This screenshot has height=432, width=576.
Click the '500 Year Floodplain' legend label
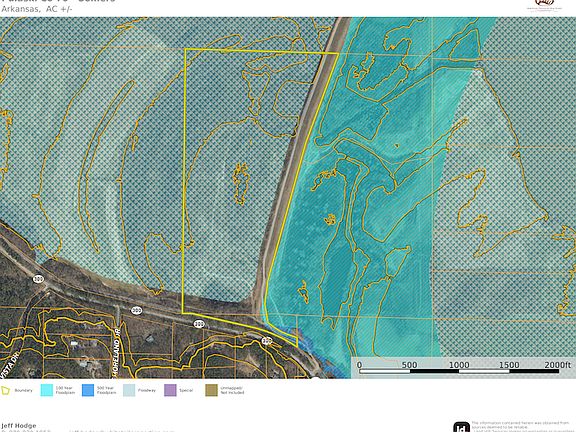pyautogui.click(x=107, y=390)
